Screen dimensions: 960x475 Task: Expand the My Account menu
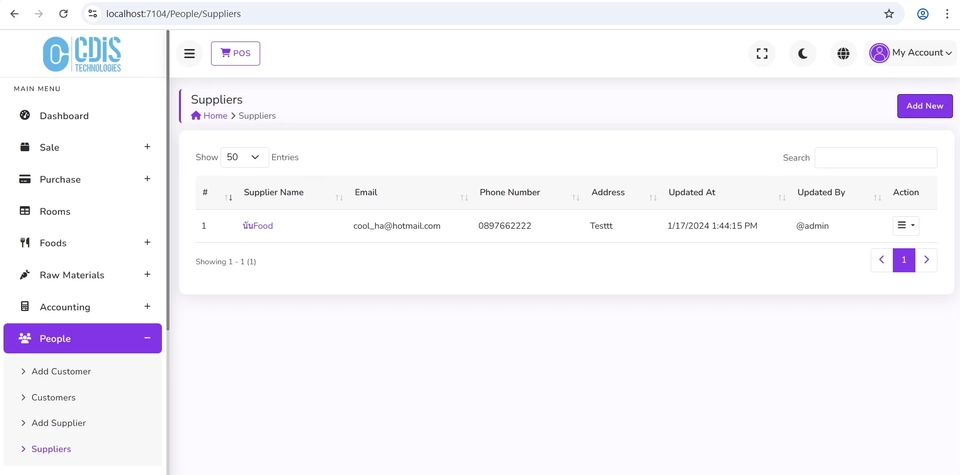[x=910, y=53]
